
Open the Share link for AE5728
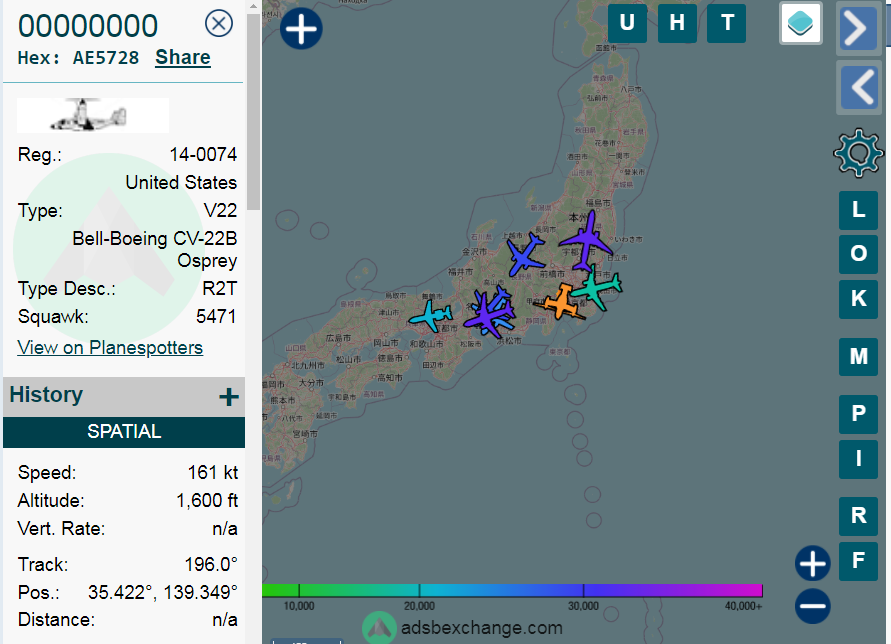pos(183,57)
